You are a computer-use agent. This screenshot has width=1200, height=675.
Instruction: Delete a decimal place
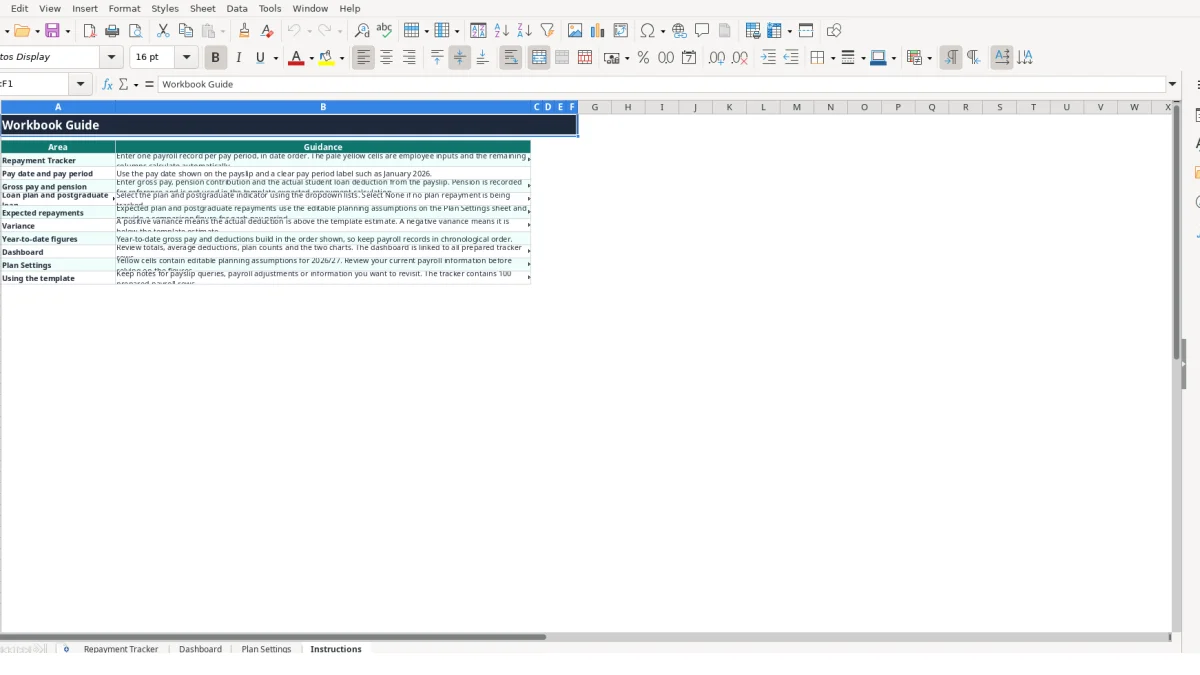pyautogui.click(x=740, y=58)
